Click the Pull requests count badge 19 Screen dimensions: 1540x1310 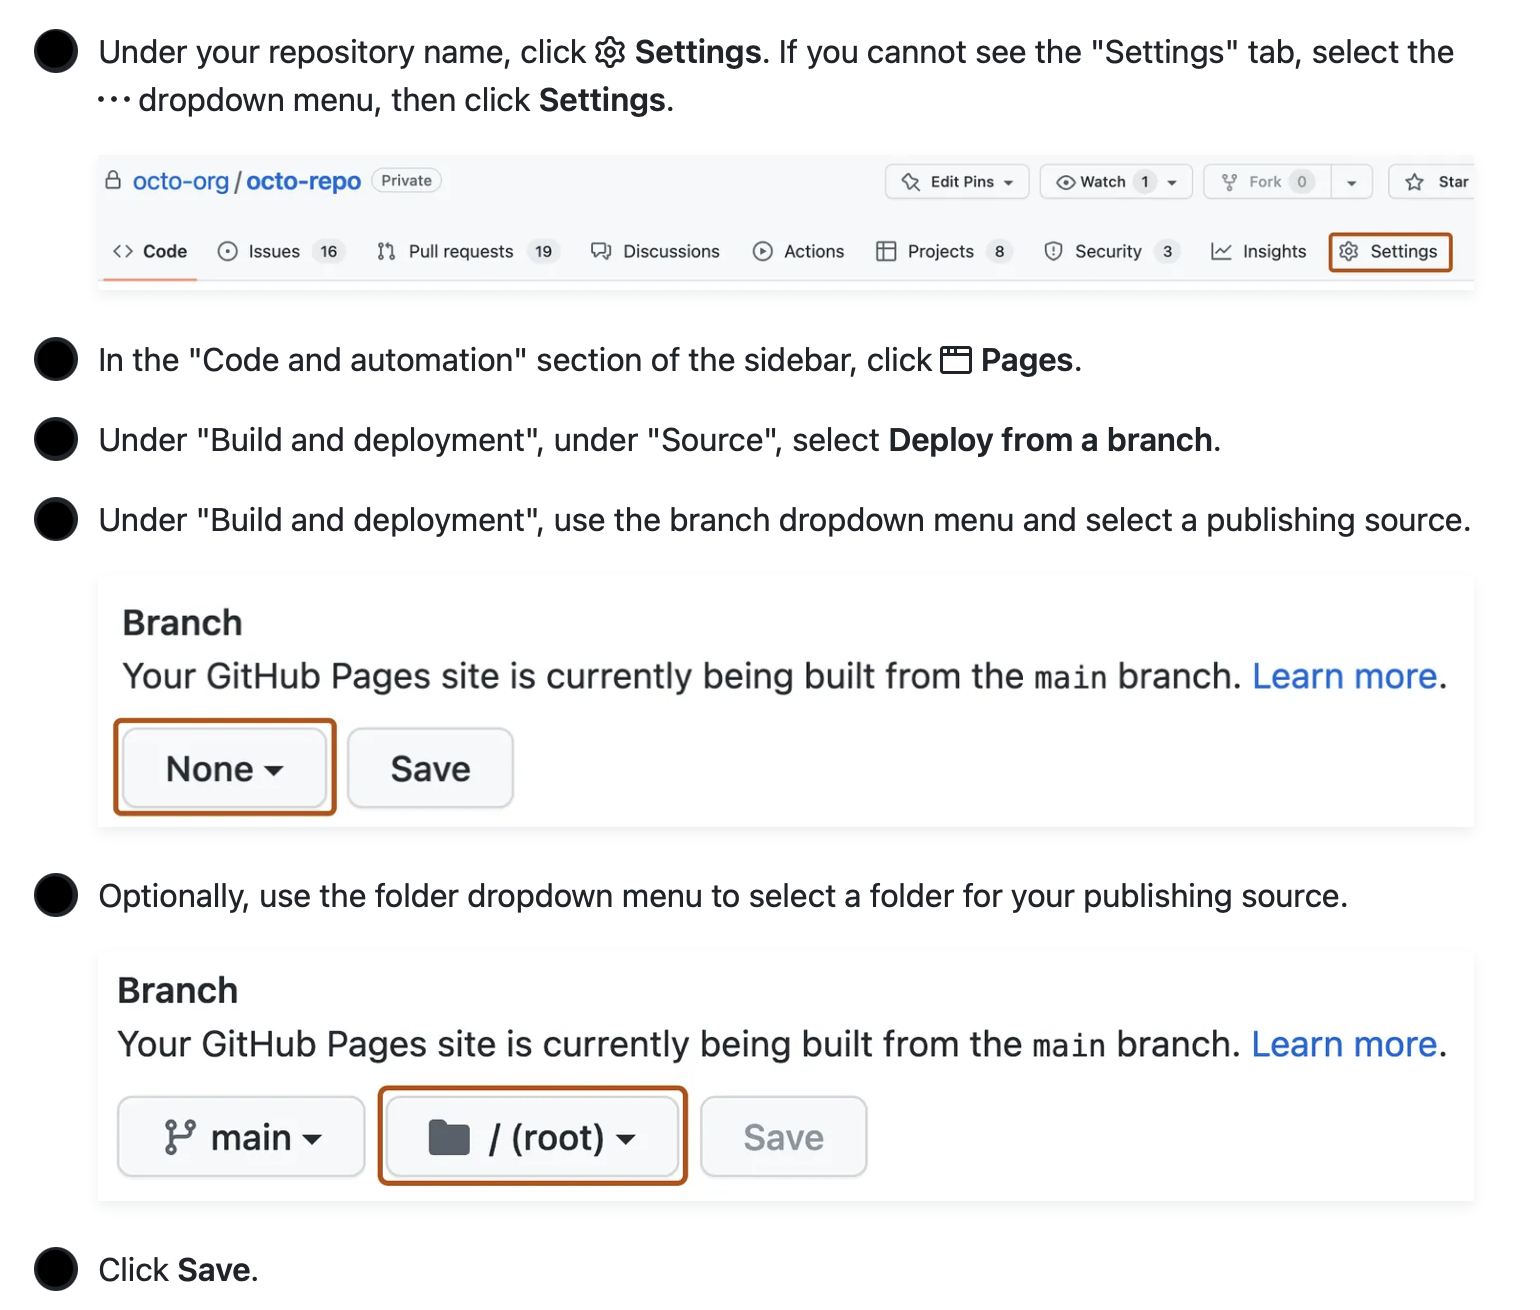(543, 251)
